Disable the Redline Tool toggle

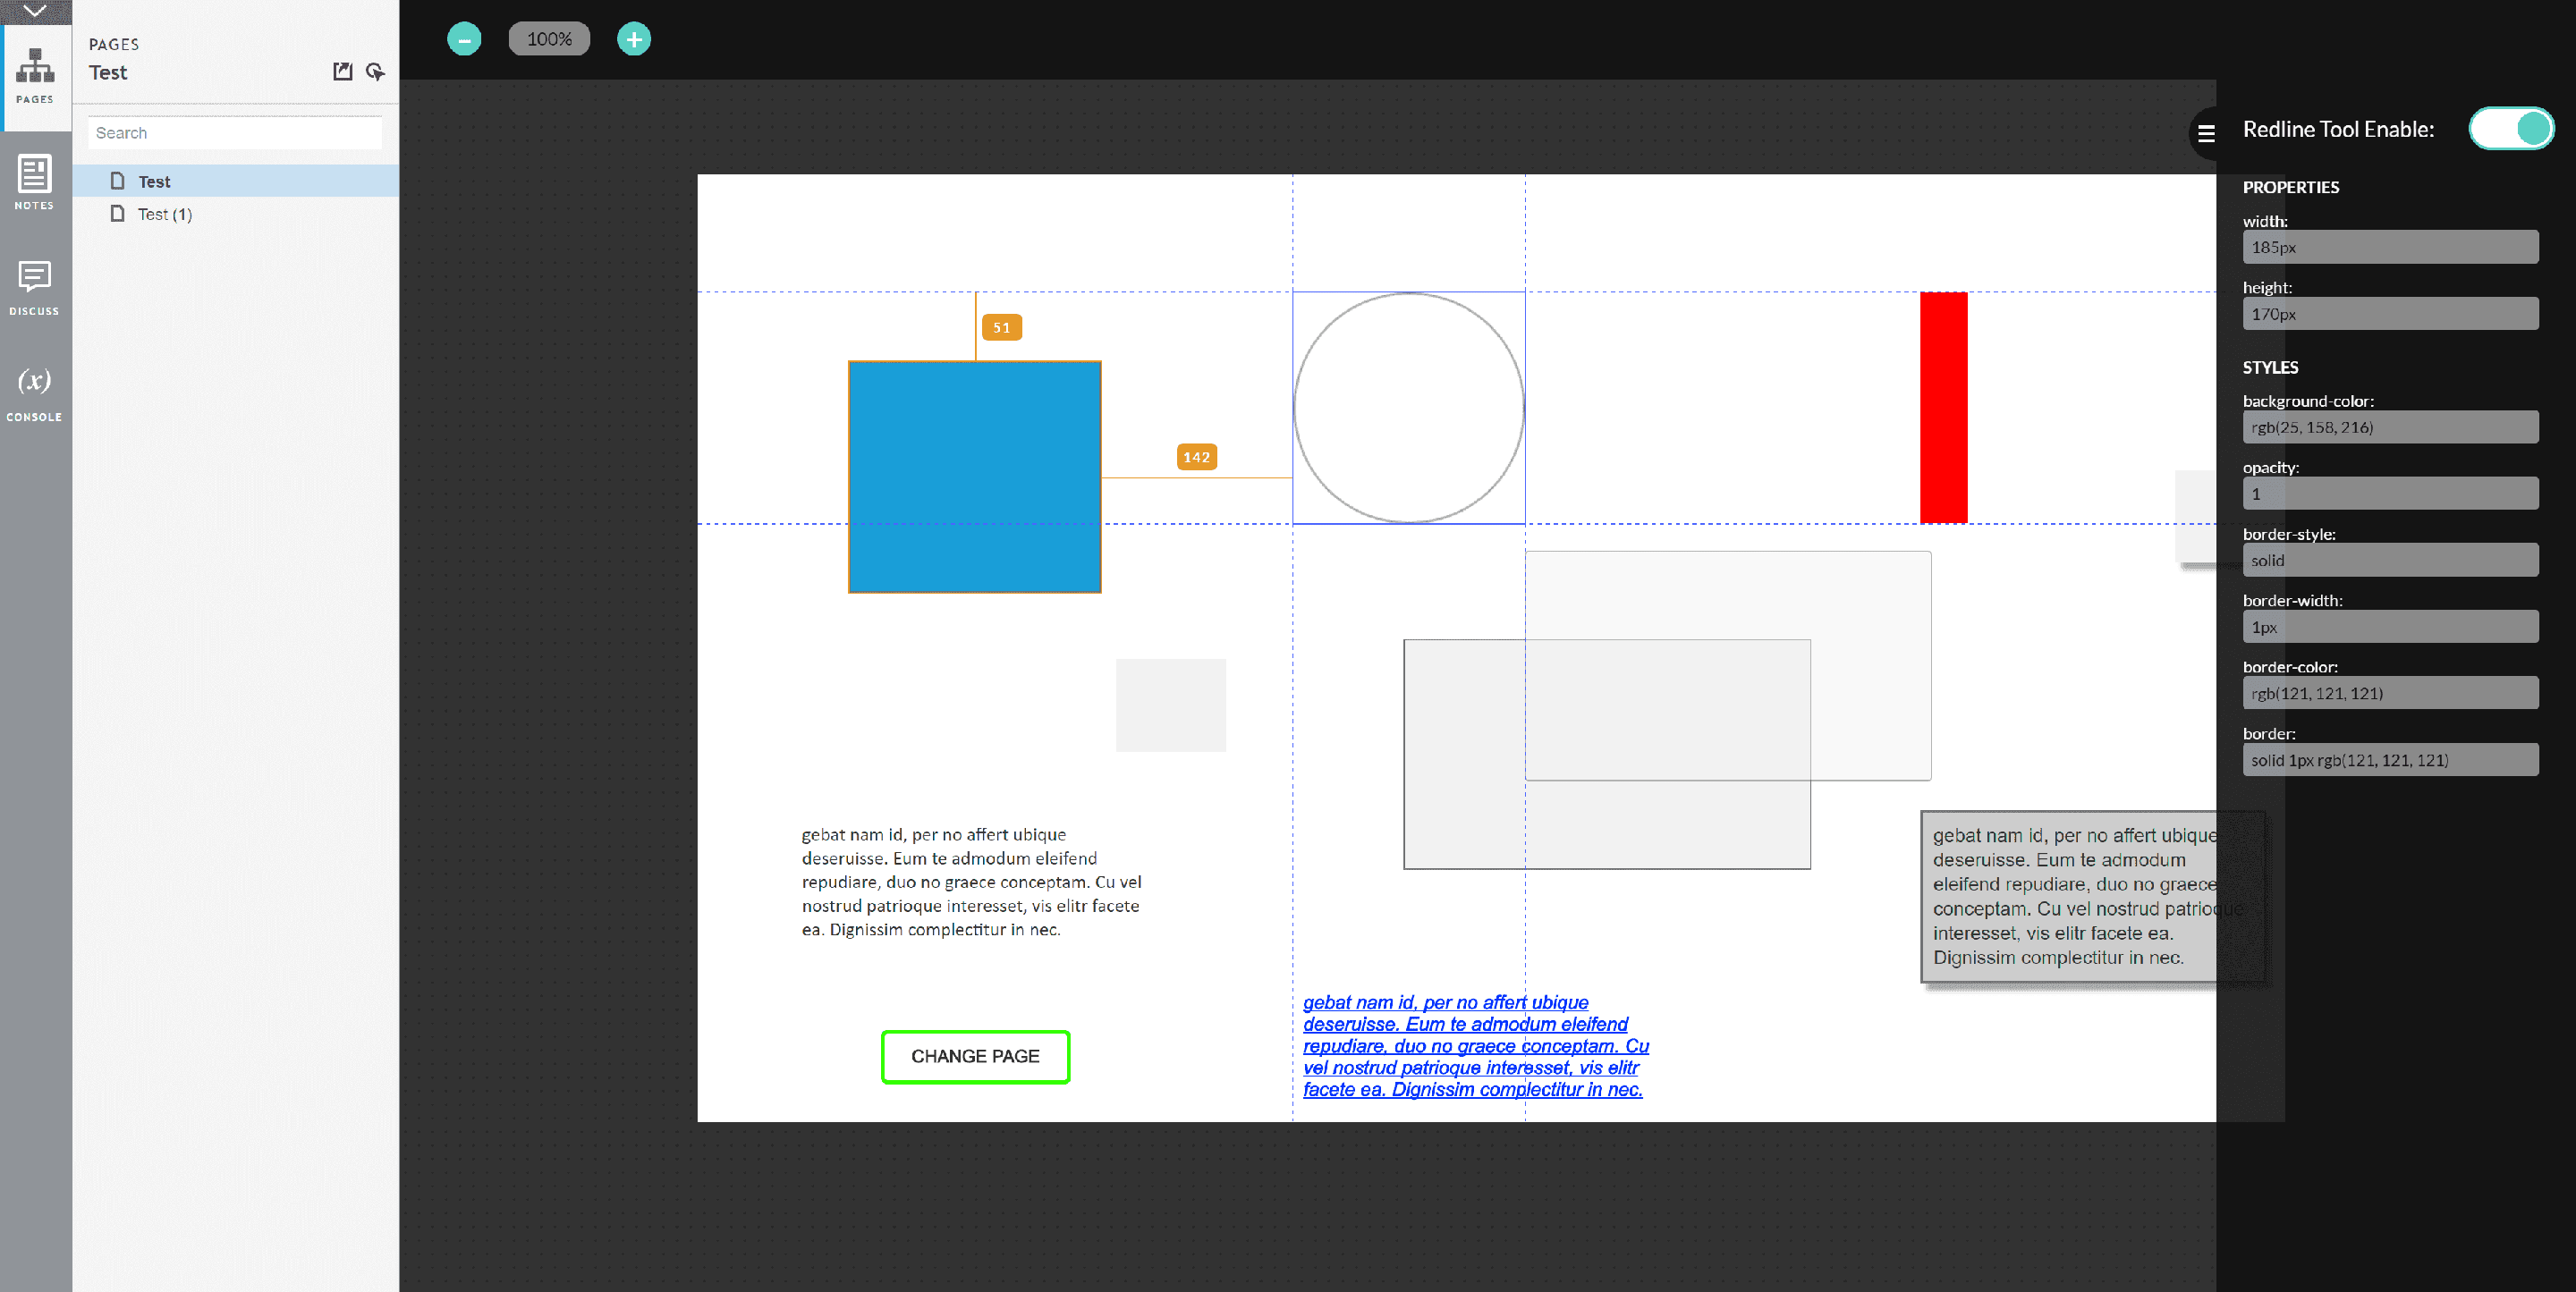tap(2510, 129)
